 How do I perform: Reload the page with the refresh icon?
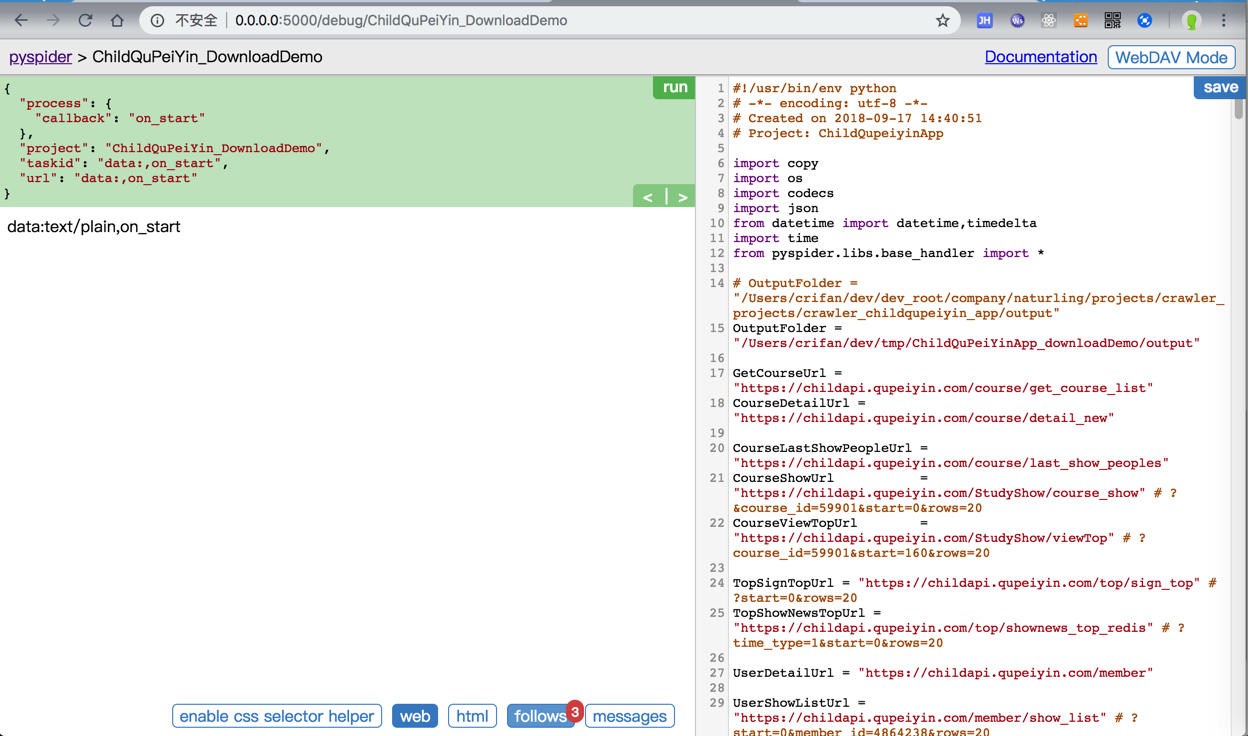(85, 20)
